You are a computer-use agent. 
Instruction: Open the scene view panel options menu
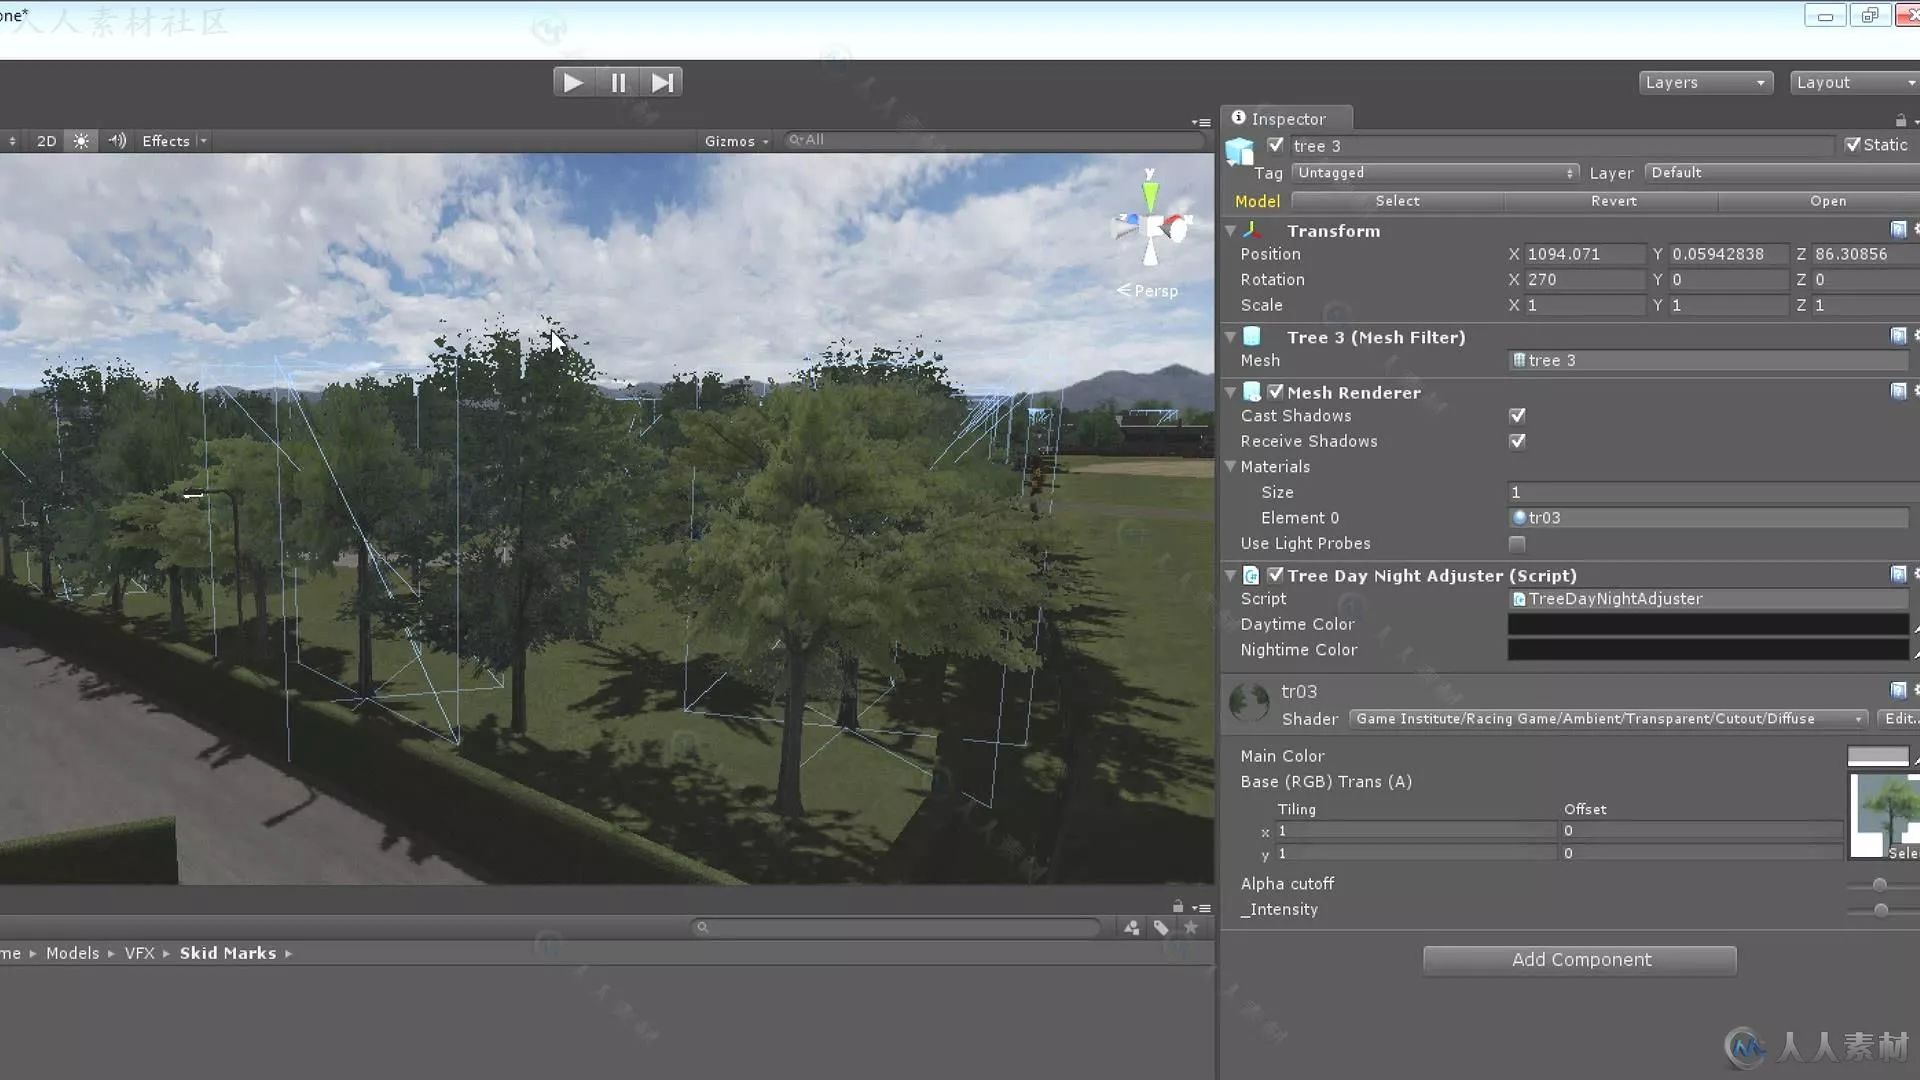tap(1201, 122)
